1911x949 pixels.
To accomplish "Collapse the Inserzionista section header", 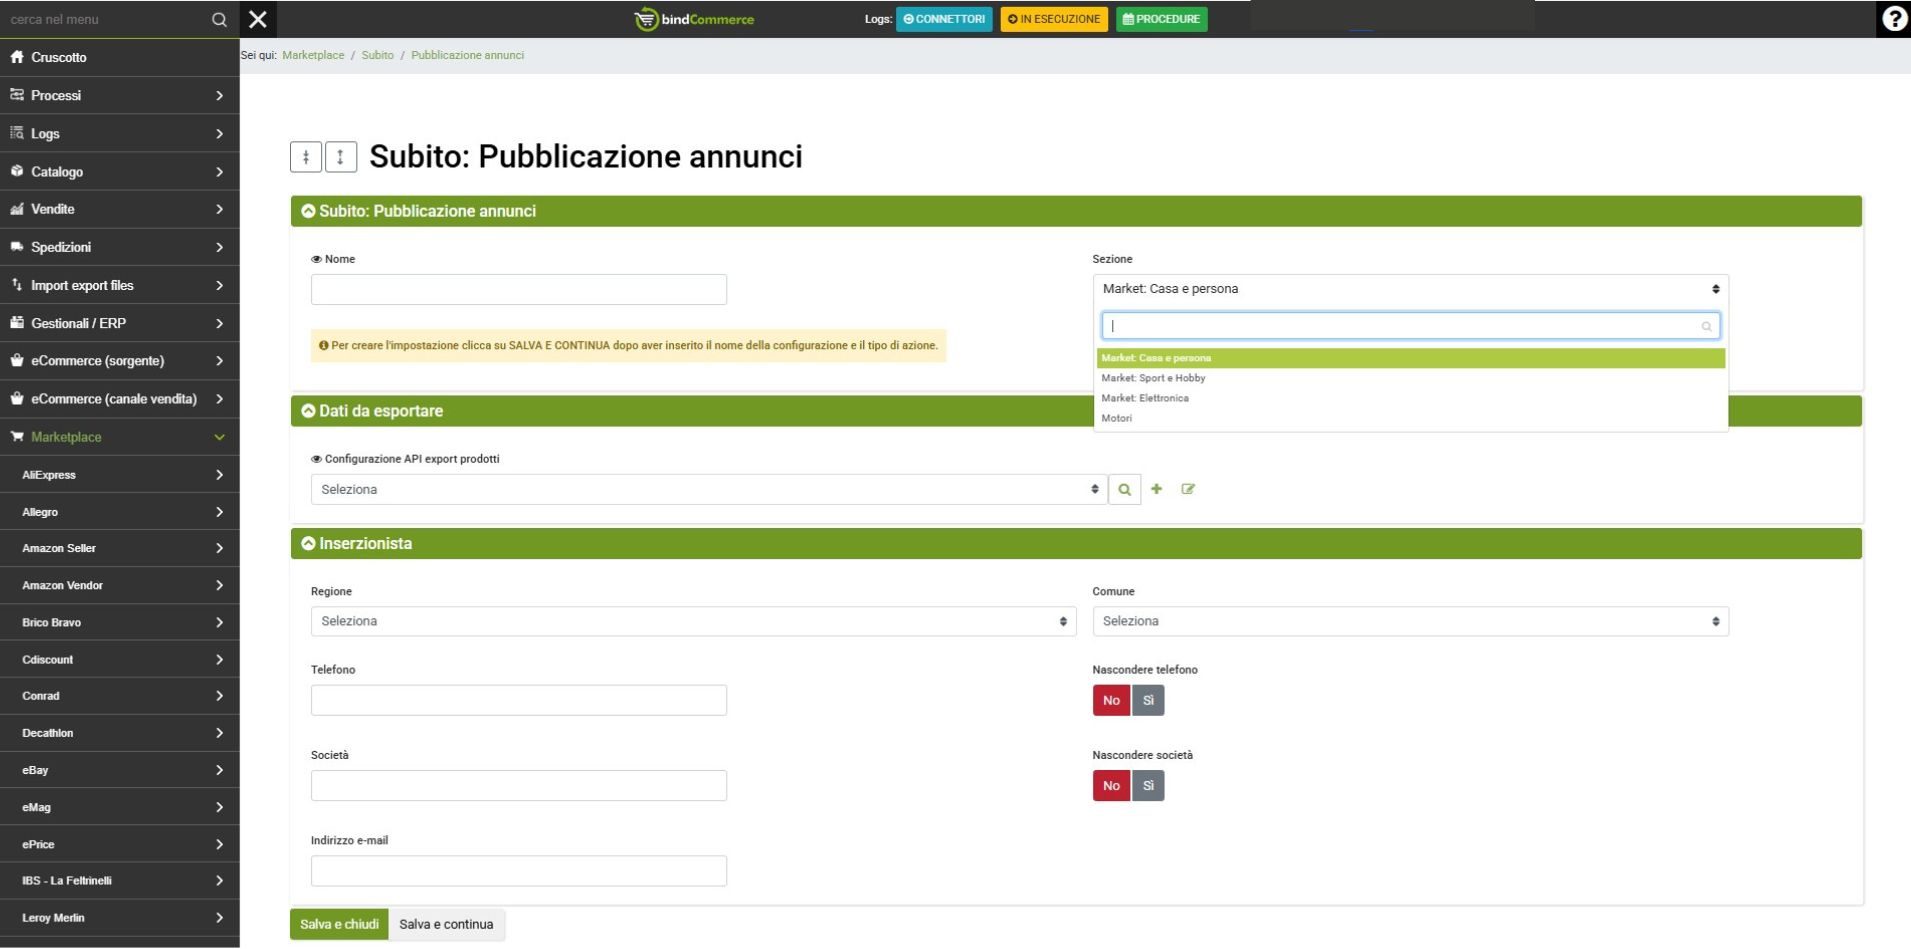I will pos(365,544).
